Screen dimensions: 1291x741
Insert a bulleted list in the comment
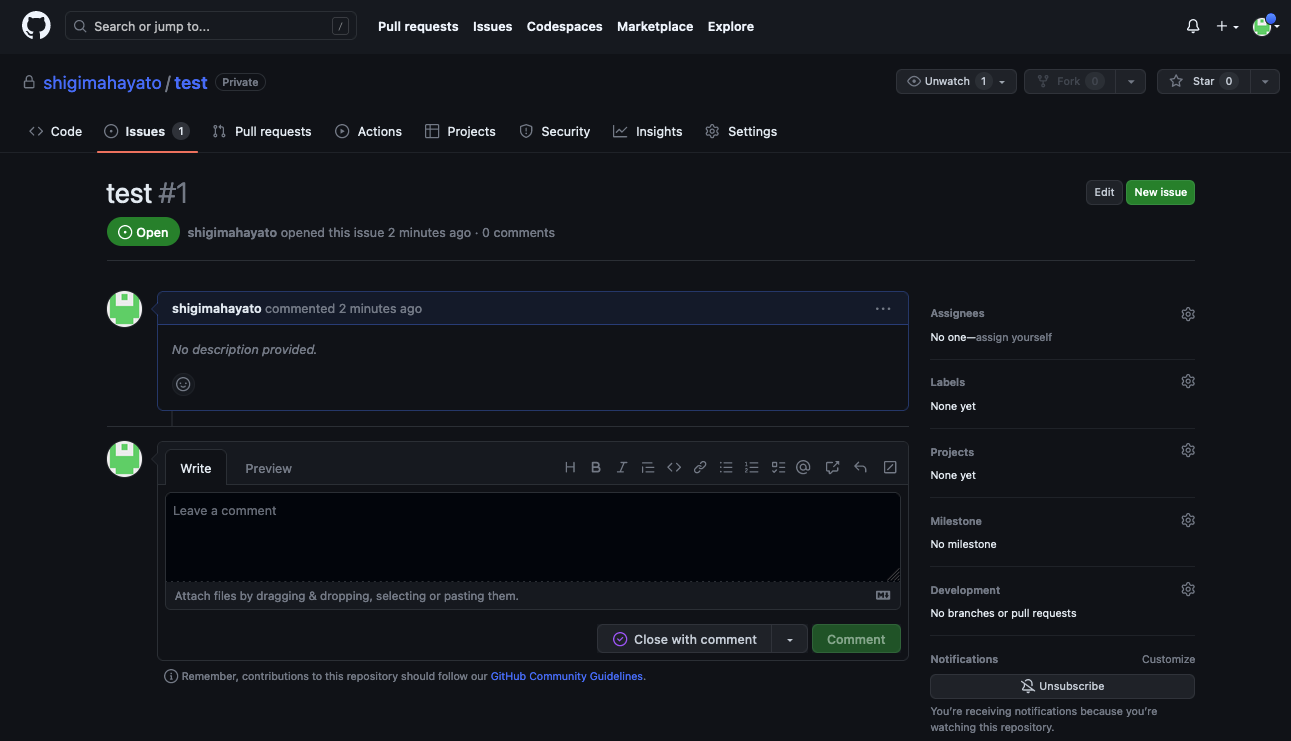(726, 467)
